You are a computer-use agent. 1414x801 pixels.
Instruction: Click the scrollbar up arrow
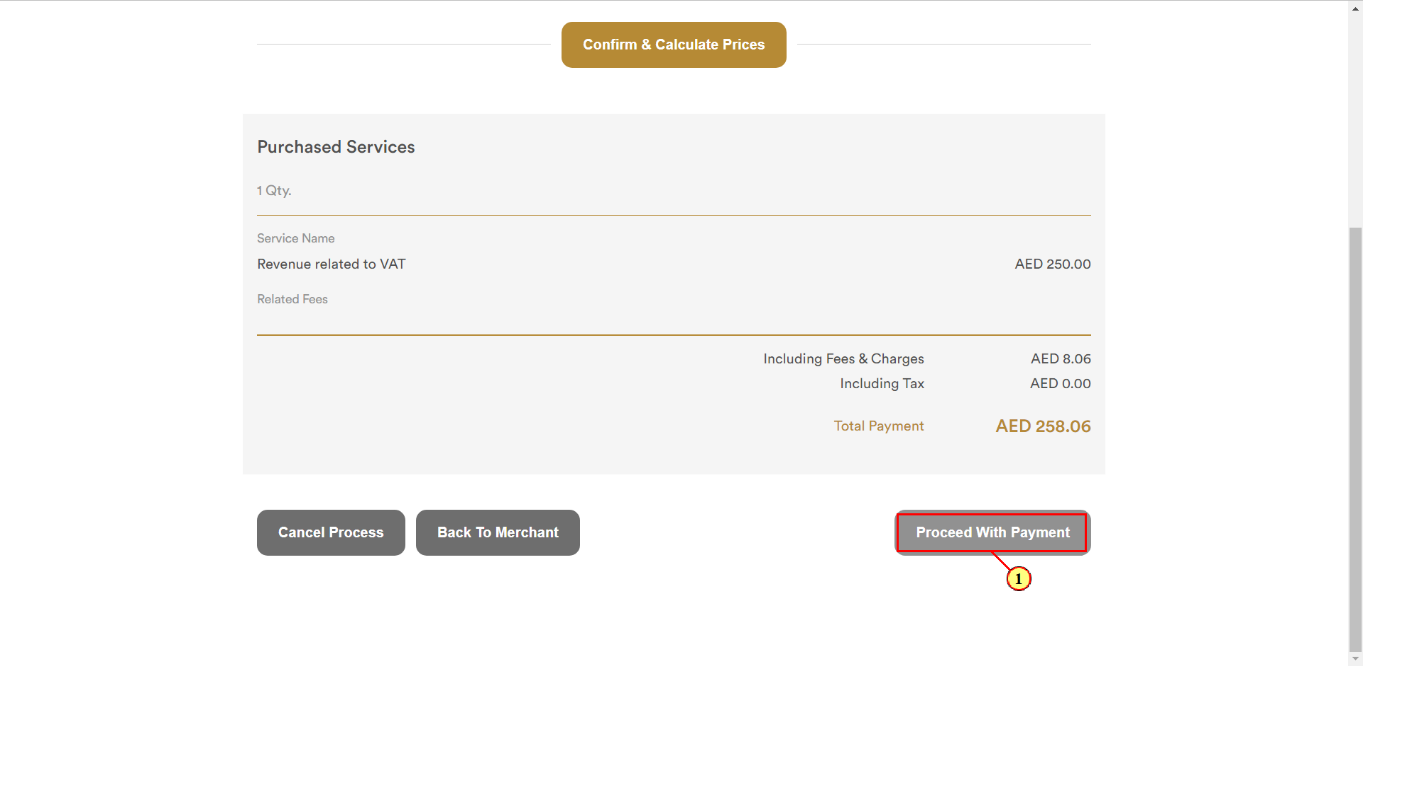click(x=1356, y=8)
